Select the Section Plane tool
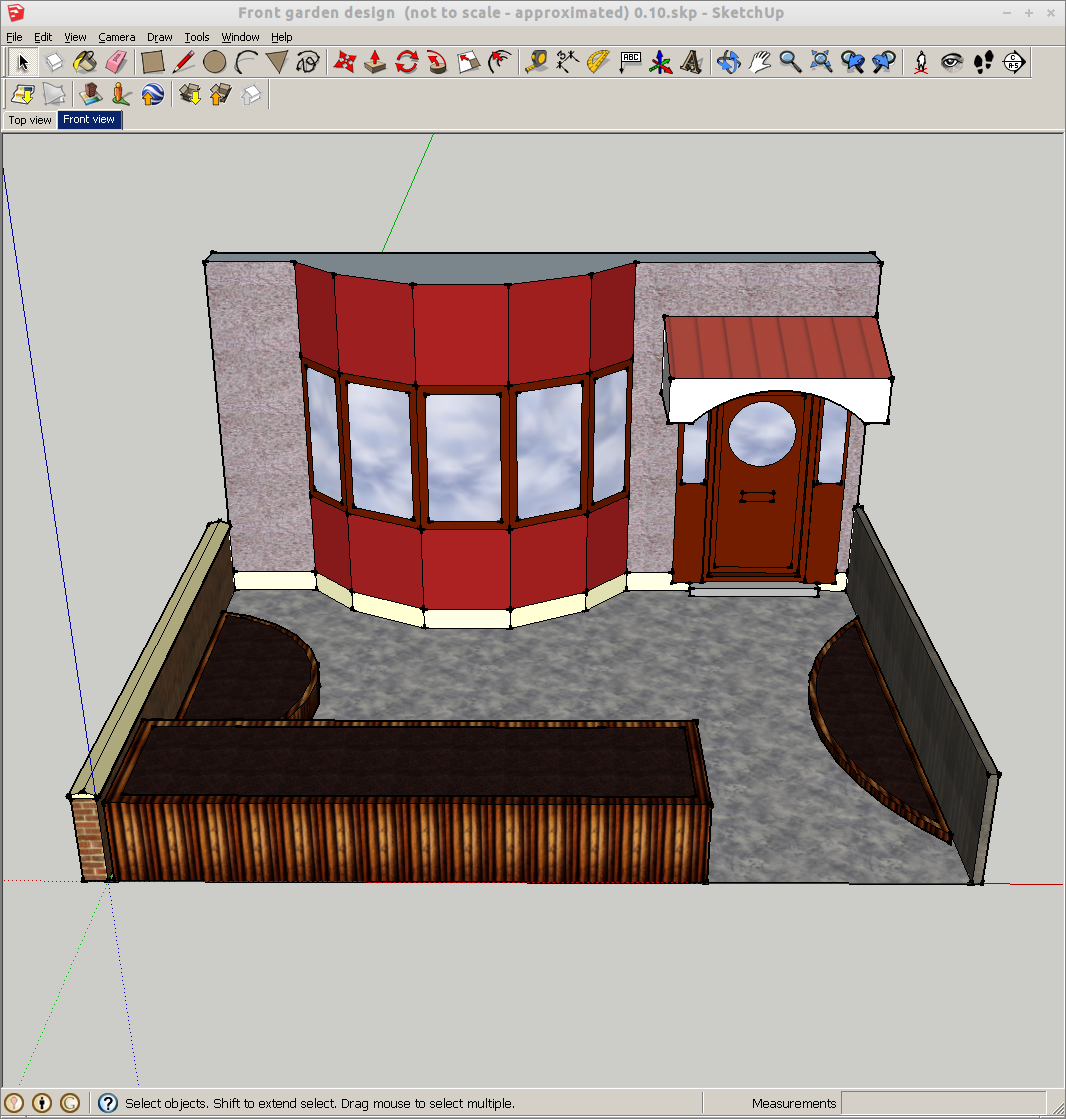Image resolution: width=1066 pixels, height=1119 pixels. click(1014, 63)
